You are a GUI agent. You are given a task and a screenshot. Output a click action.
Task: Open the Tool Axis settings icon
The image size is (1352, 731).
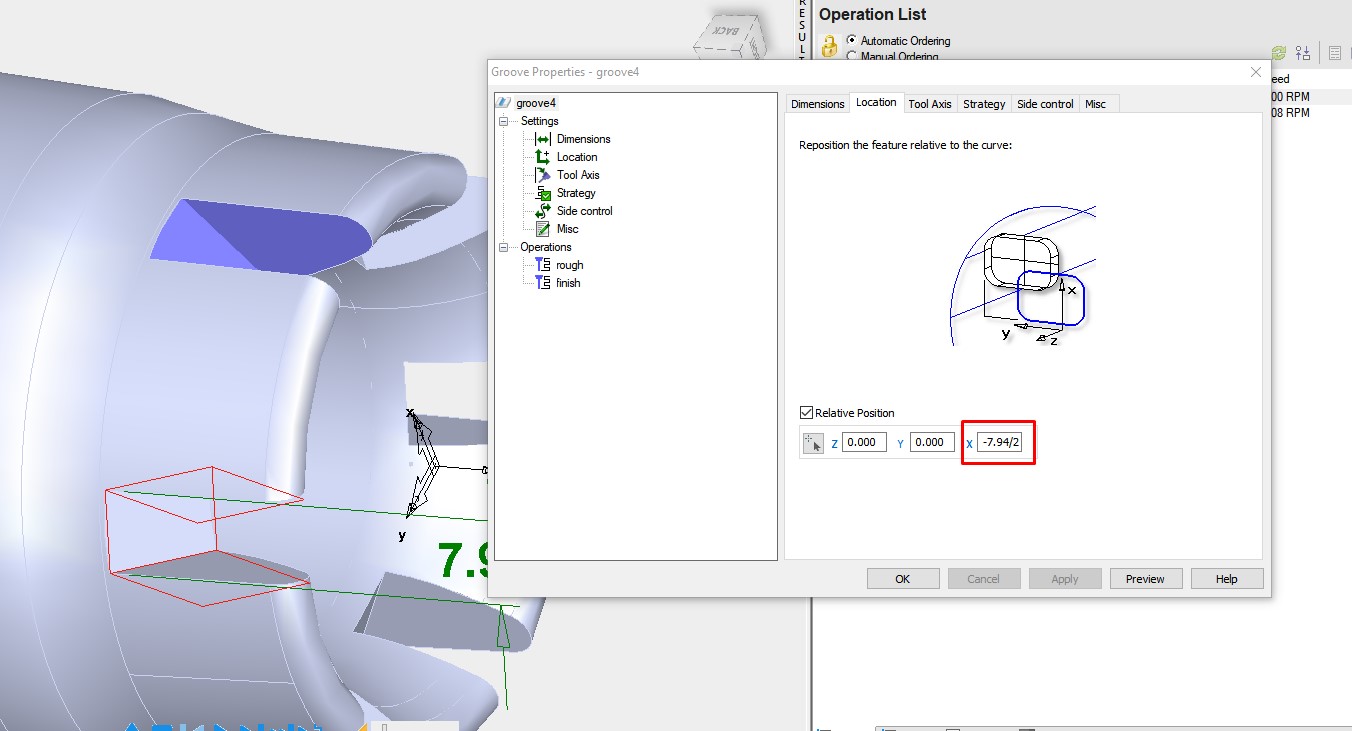(541, 175)
